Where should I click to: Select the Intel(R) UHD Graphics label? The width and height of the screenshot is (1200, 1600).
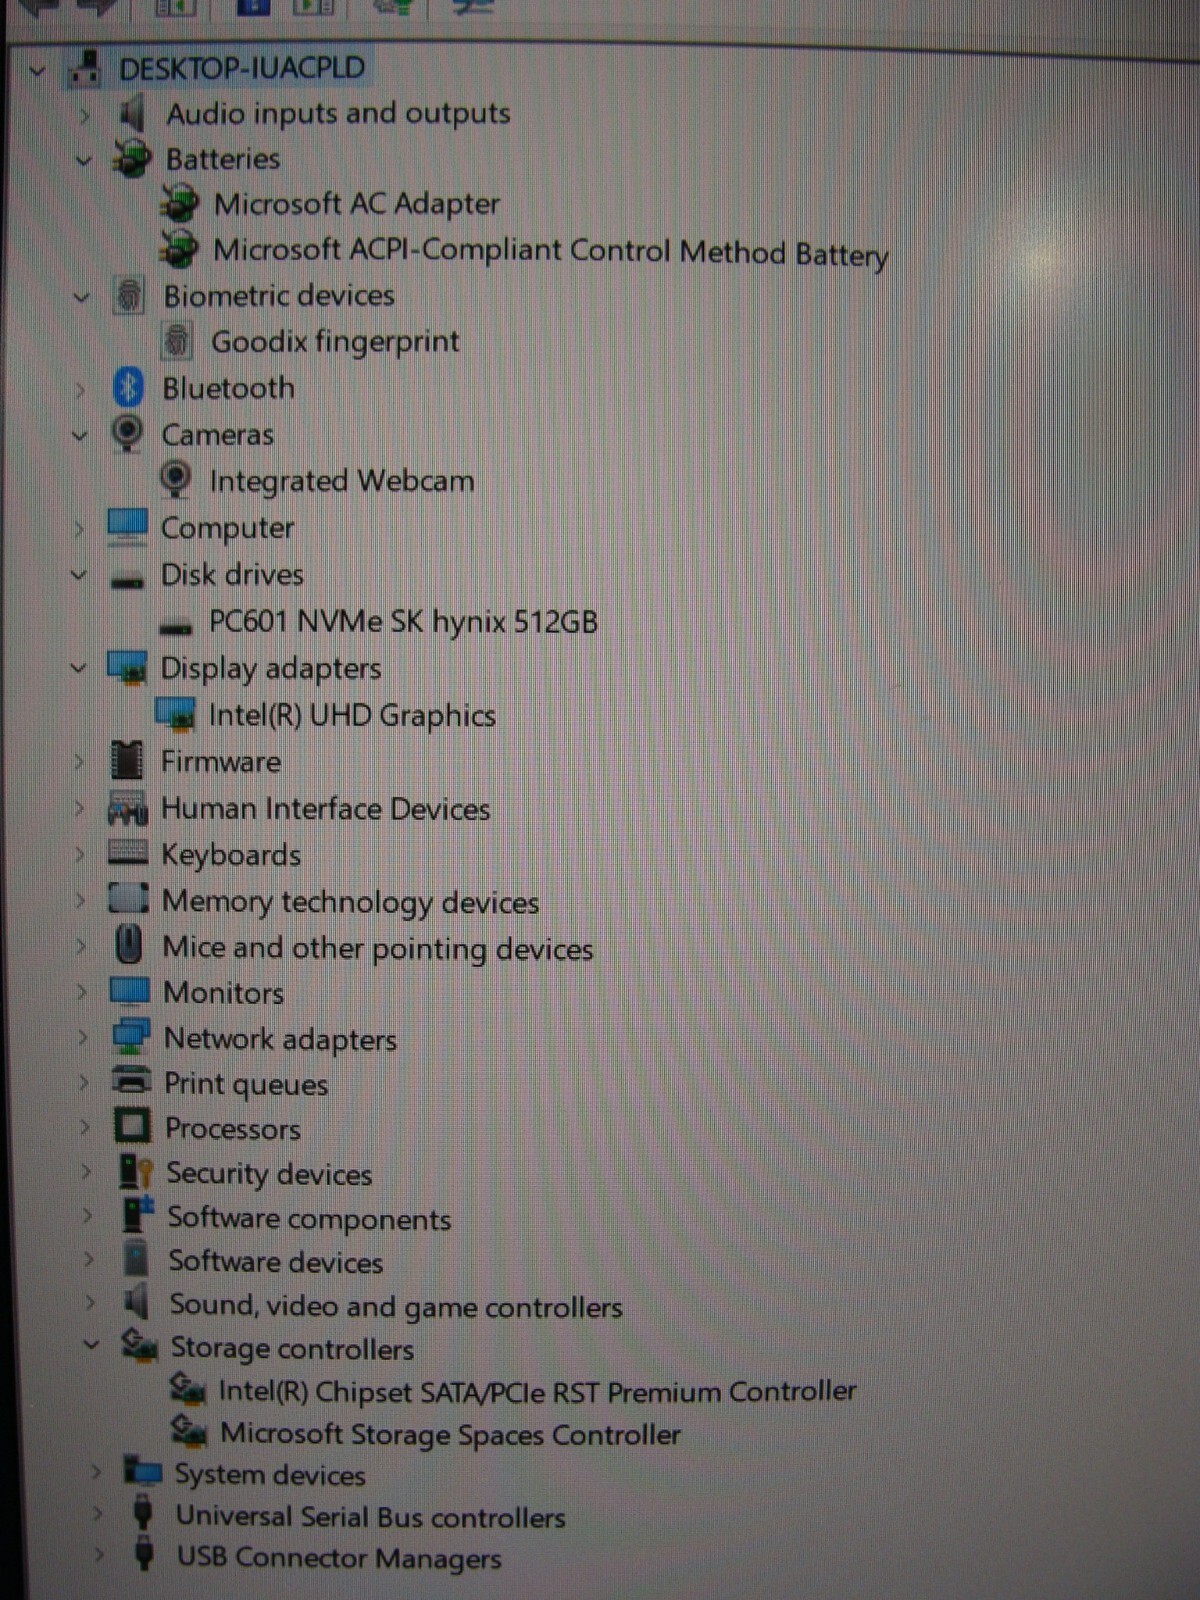point(352,716)
